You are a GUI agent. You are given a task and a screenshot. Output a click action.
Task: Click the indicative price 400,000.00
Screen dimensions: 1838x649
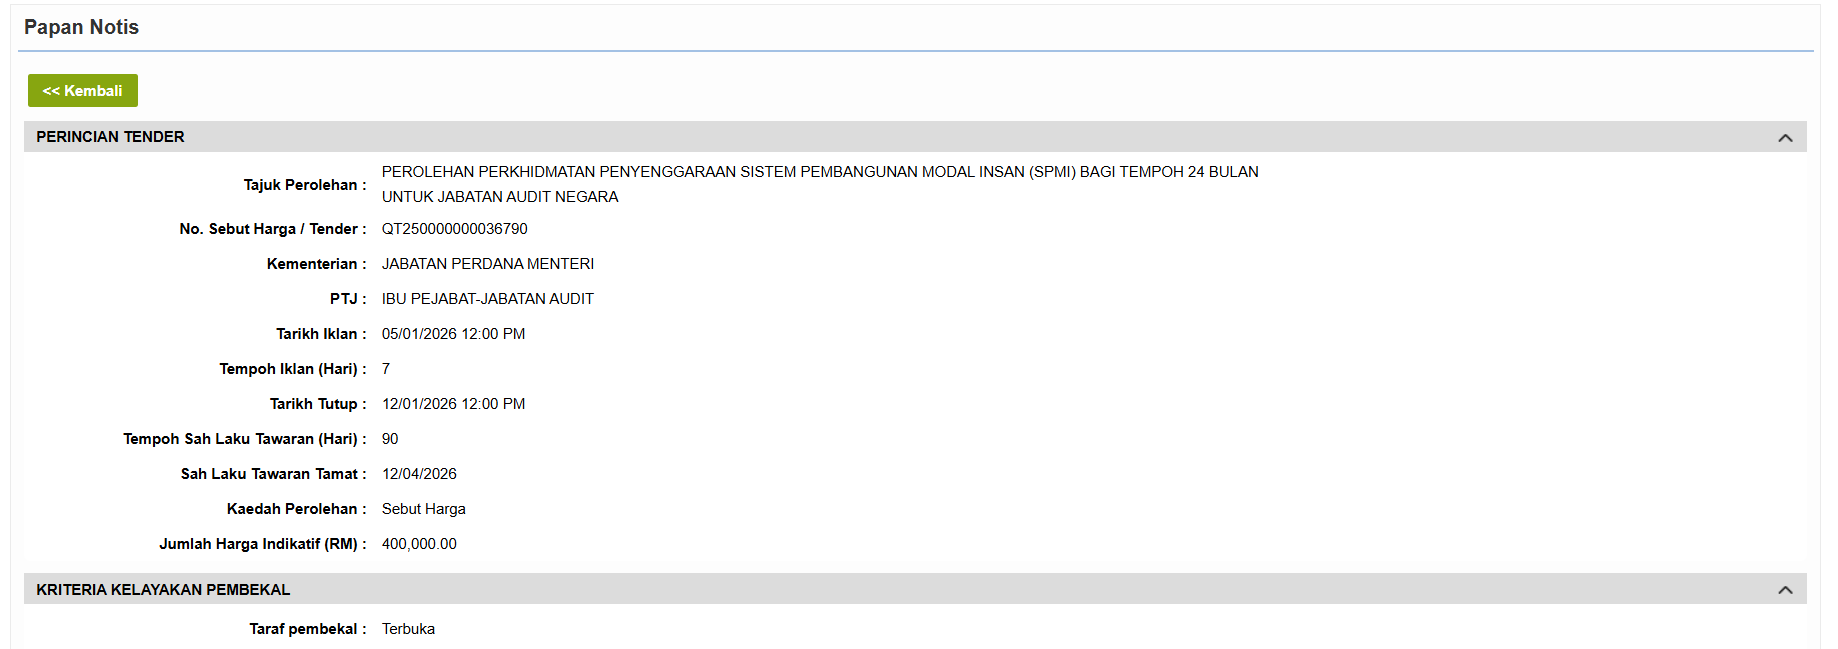click(419, 544)
